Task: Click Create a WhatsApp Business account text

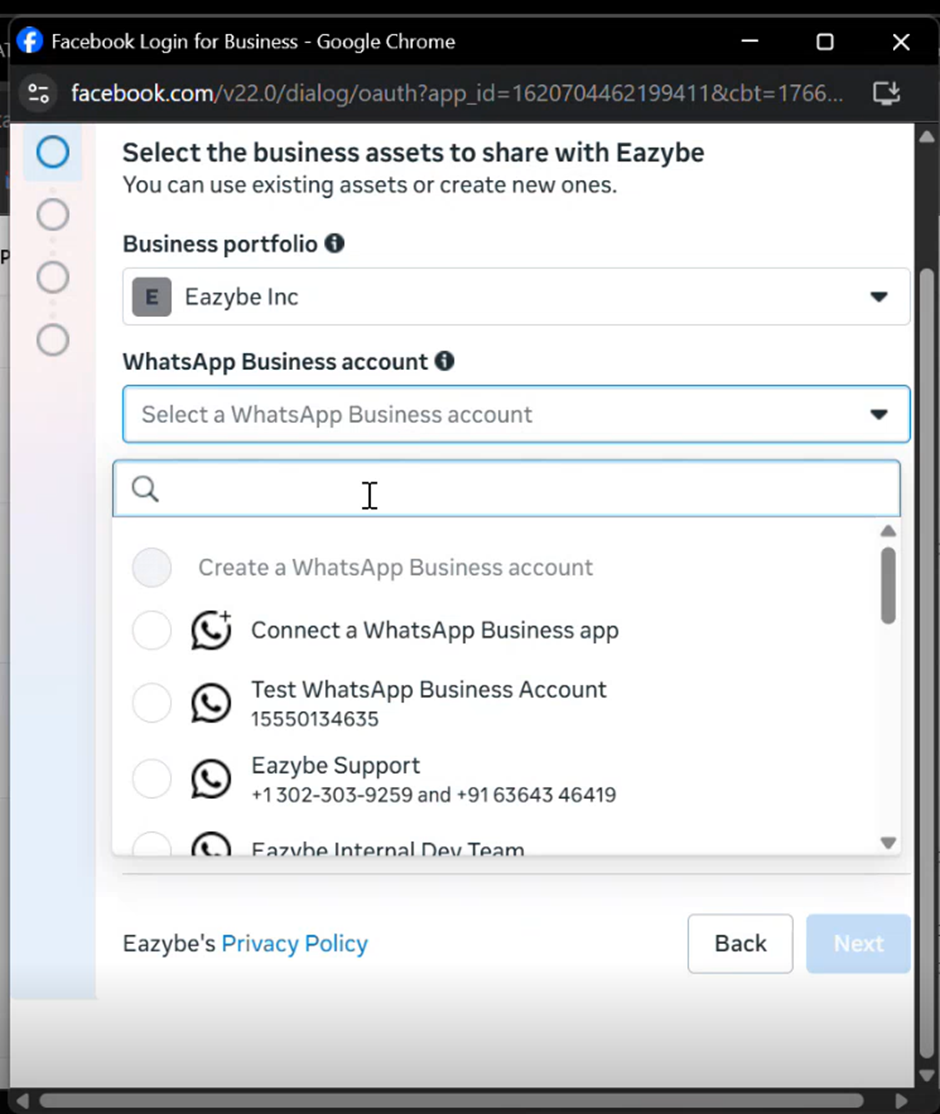Action: 395,568
